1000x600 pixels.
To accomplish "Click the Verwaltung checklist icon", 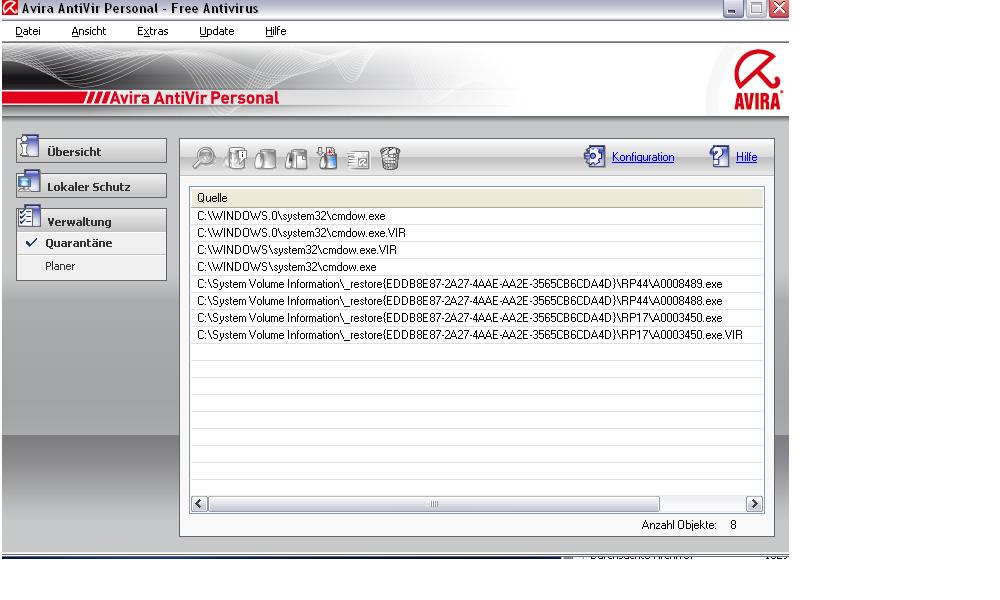I will (x=29, y=216).
